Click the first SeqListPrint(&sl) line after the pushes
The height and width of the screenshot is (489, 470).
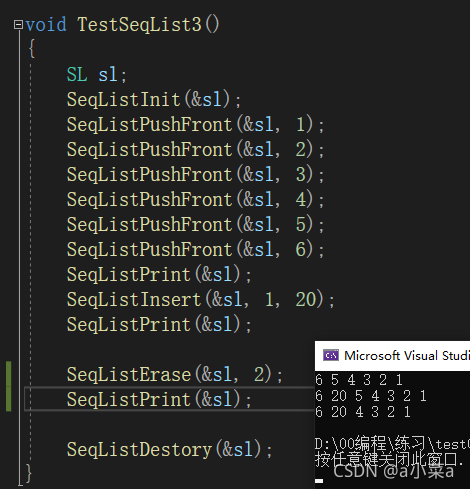[x=159, y=274]
